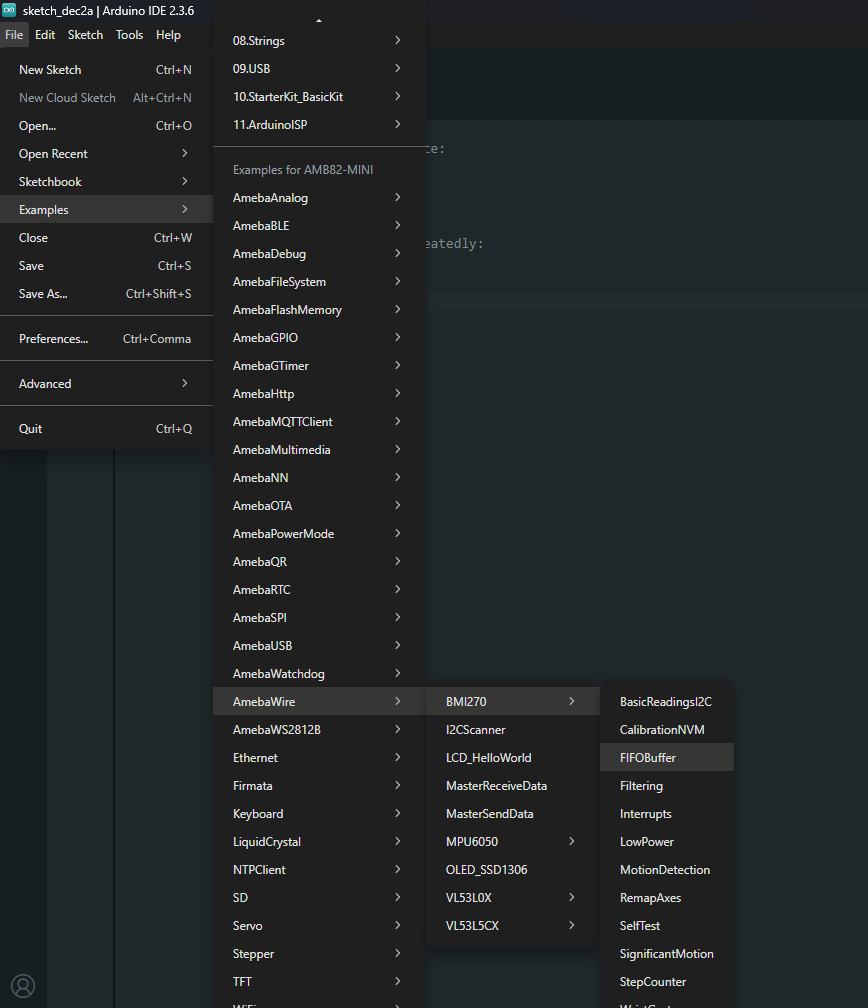The width and height of the screenshot is (868, 1008).
Task: Select the OLED_SSD1306 example
Action: click(x=487, y=870)
